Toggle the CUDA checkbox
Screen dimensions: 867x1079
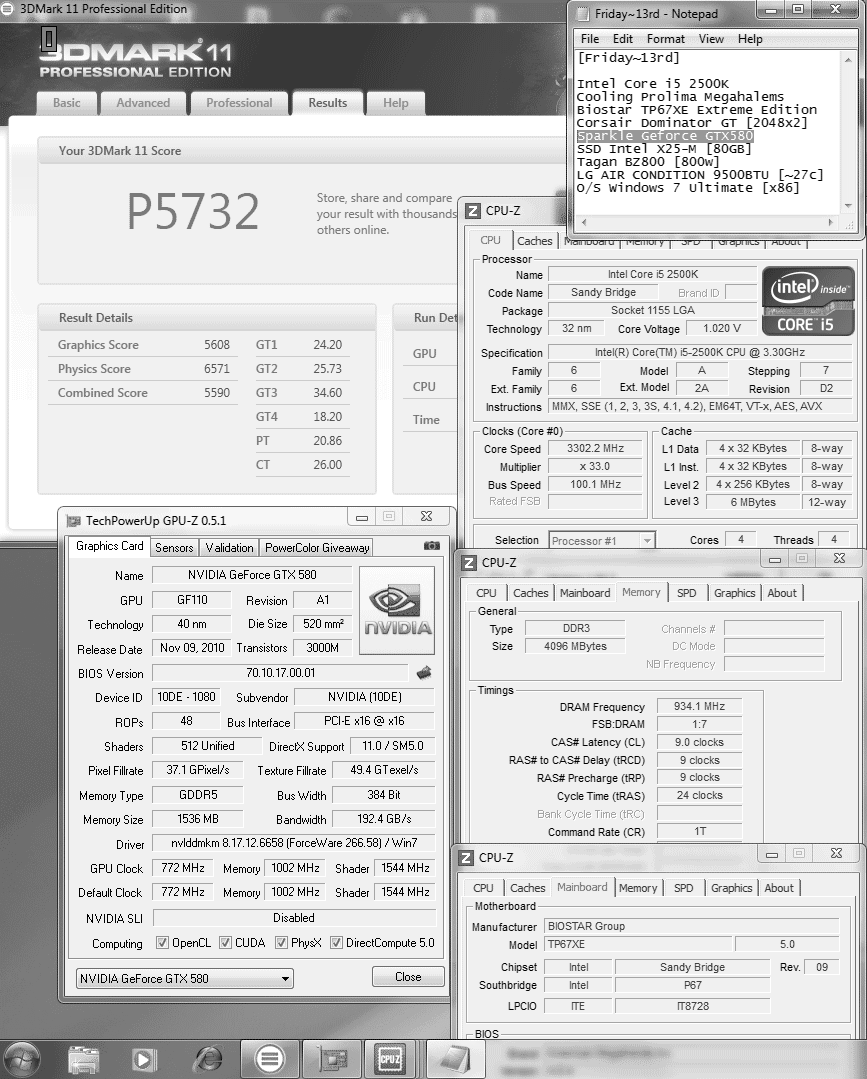point(225,943)
